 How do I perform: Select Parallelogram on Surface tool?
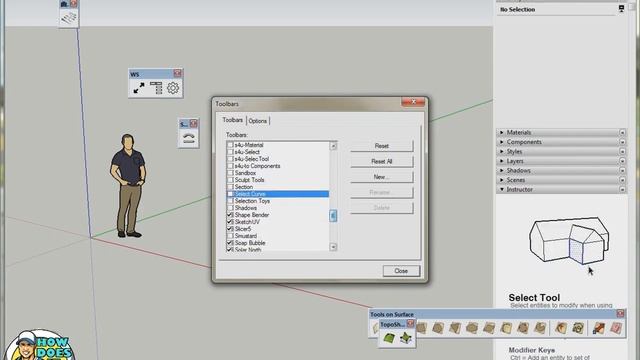tap(489, 328)
